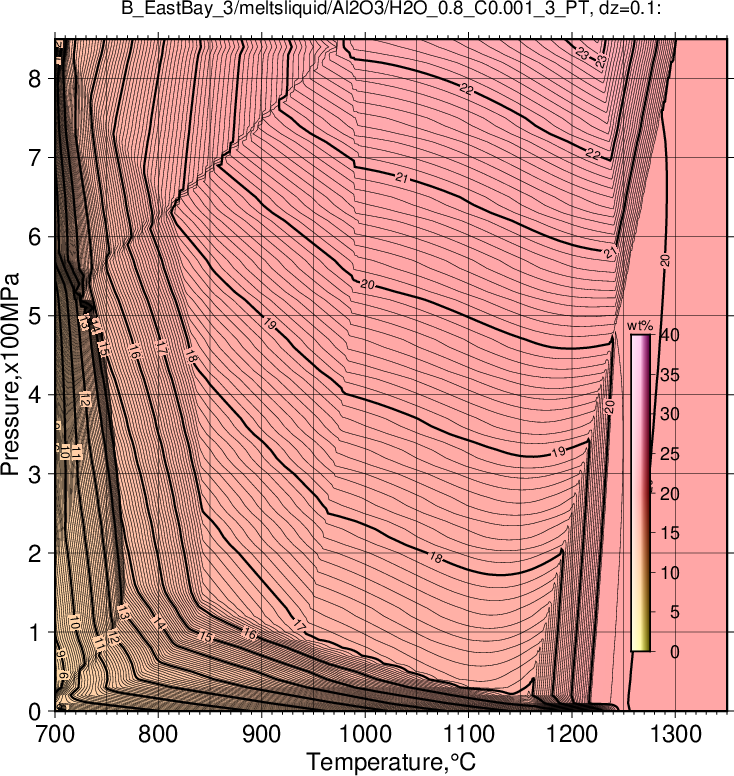734x776 pixels.
Task: Select the x-axis tick label 800
Action: (158, 734)
